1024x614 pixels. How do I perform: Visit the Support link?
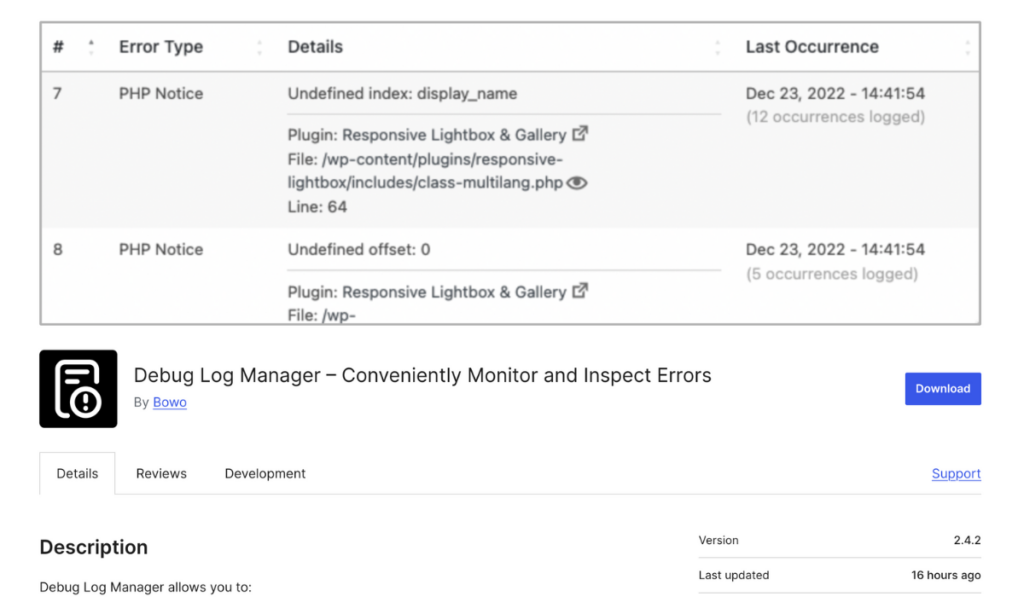click(x=955, y=473)
